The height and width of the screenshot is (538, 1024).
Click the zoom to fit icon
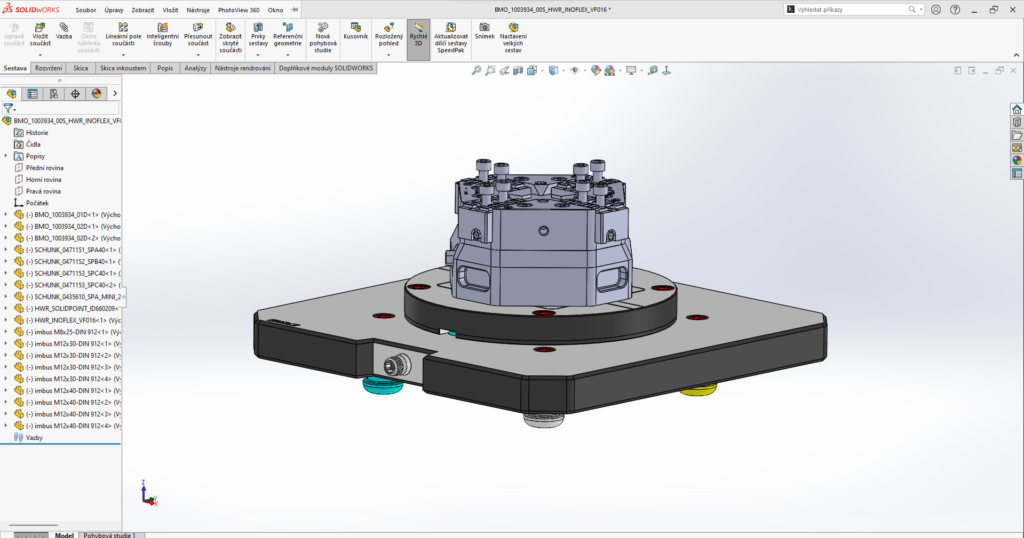point(477,71)
